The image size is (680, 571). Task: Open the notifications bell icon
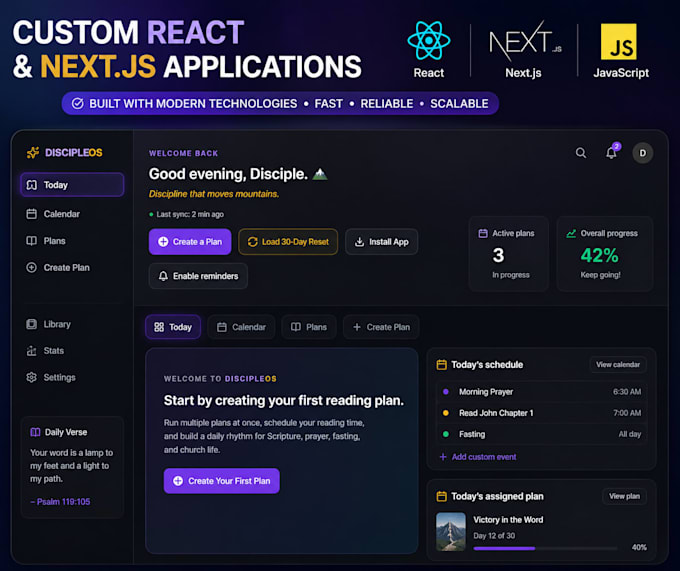click(611, 153)
